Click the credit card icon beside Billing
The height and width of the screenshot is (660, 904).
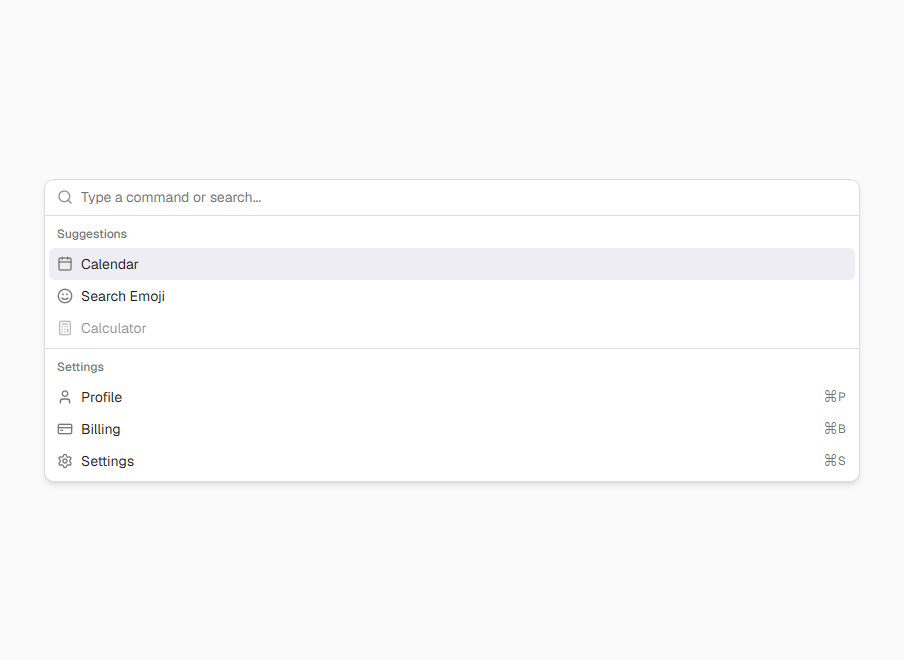click(65, 429)
